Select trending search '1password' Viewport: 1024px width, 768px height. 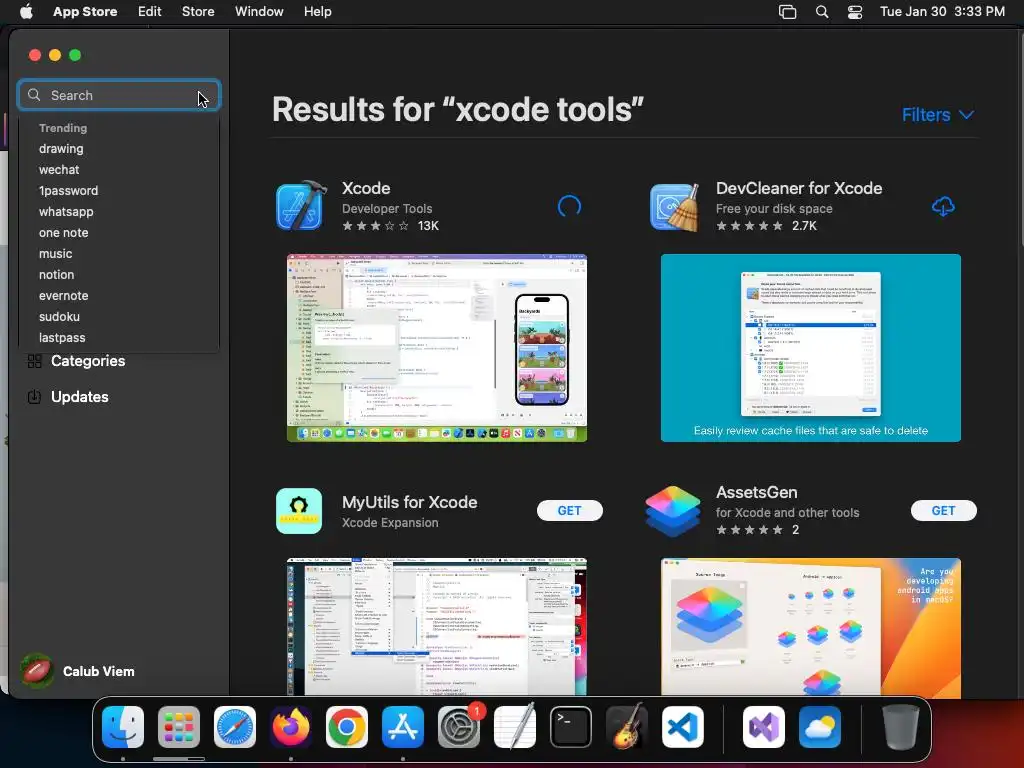point(69,191)
